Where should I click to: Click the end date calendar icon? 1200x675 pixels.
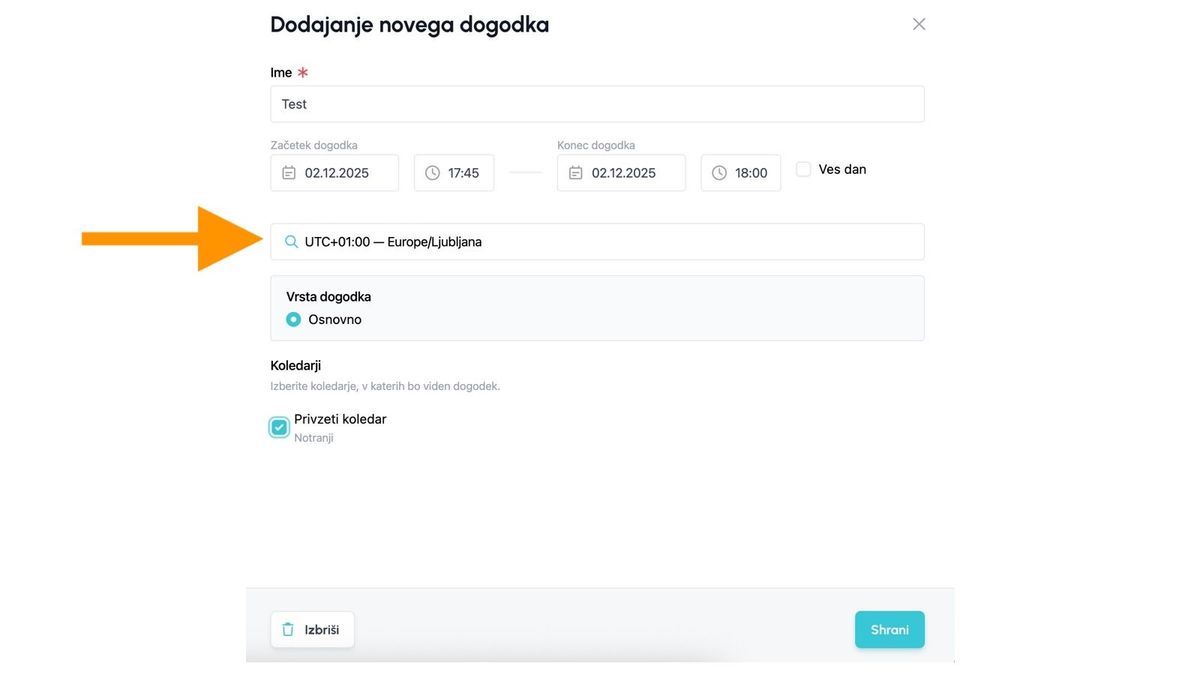pos(576,173)
